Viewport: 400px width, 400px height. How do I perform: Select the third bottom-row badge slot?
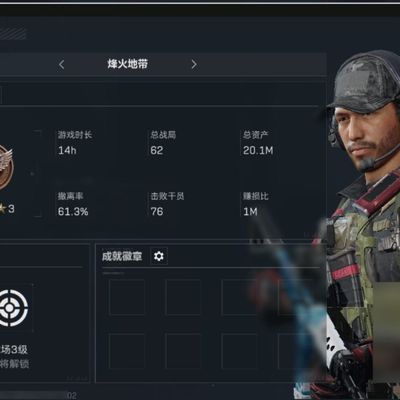(239, 351)
